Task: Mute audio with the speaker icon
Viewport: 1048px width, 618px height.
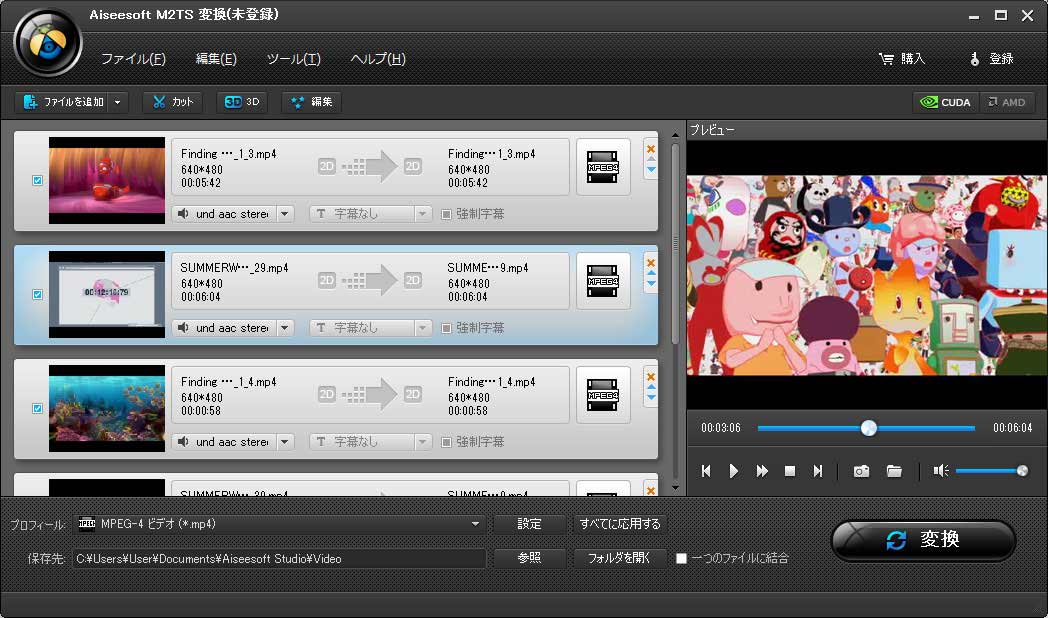Action: point(940,471)
